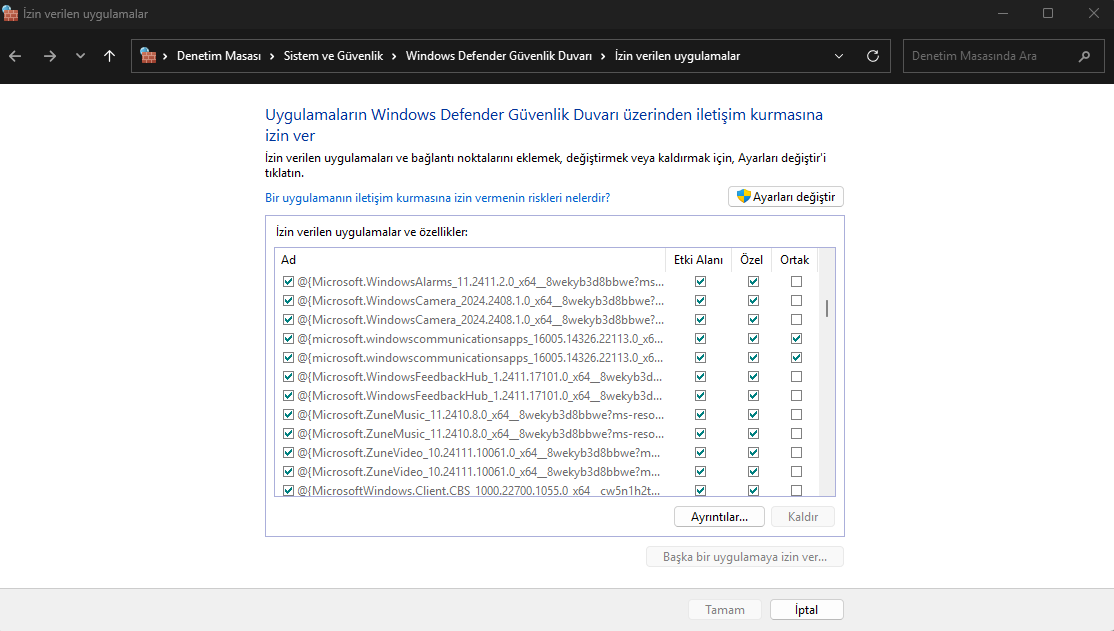Expand chevron after Denetim Masası breadcrumb
The height and width of the screenshot is (631, 1114).
[272, 56]
